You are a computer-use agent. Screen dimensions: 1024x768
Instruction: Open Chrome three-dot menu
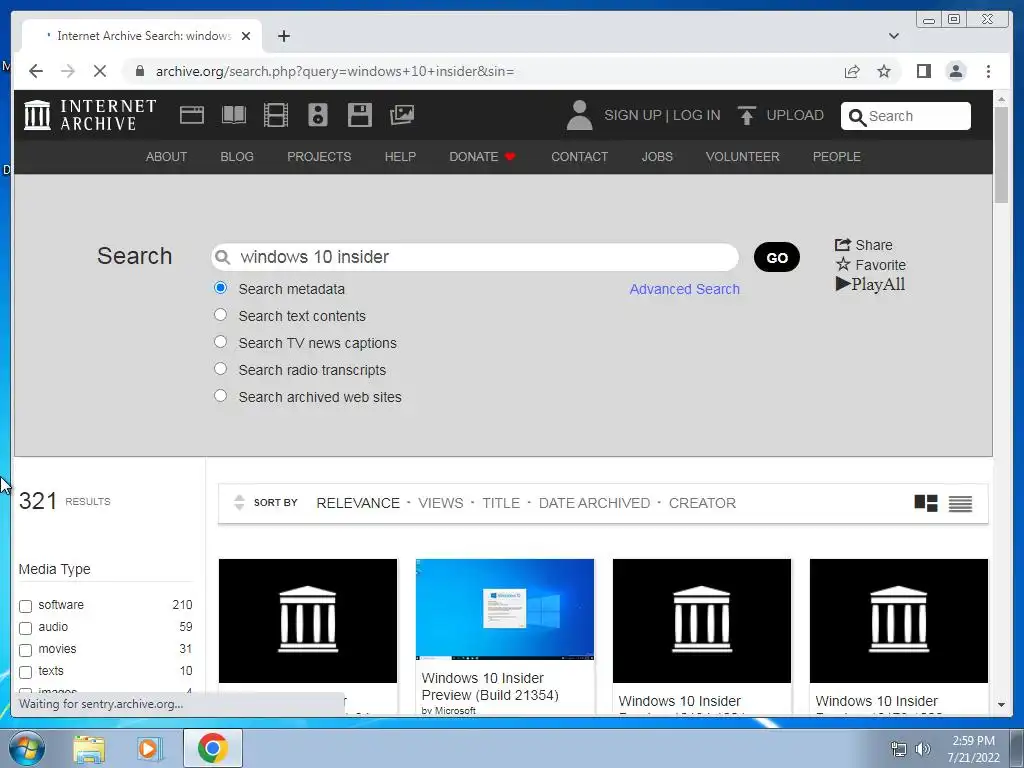pos(988,71)
